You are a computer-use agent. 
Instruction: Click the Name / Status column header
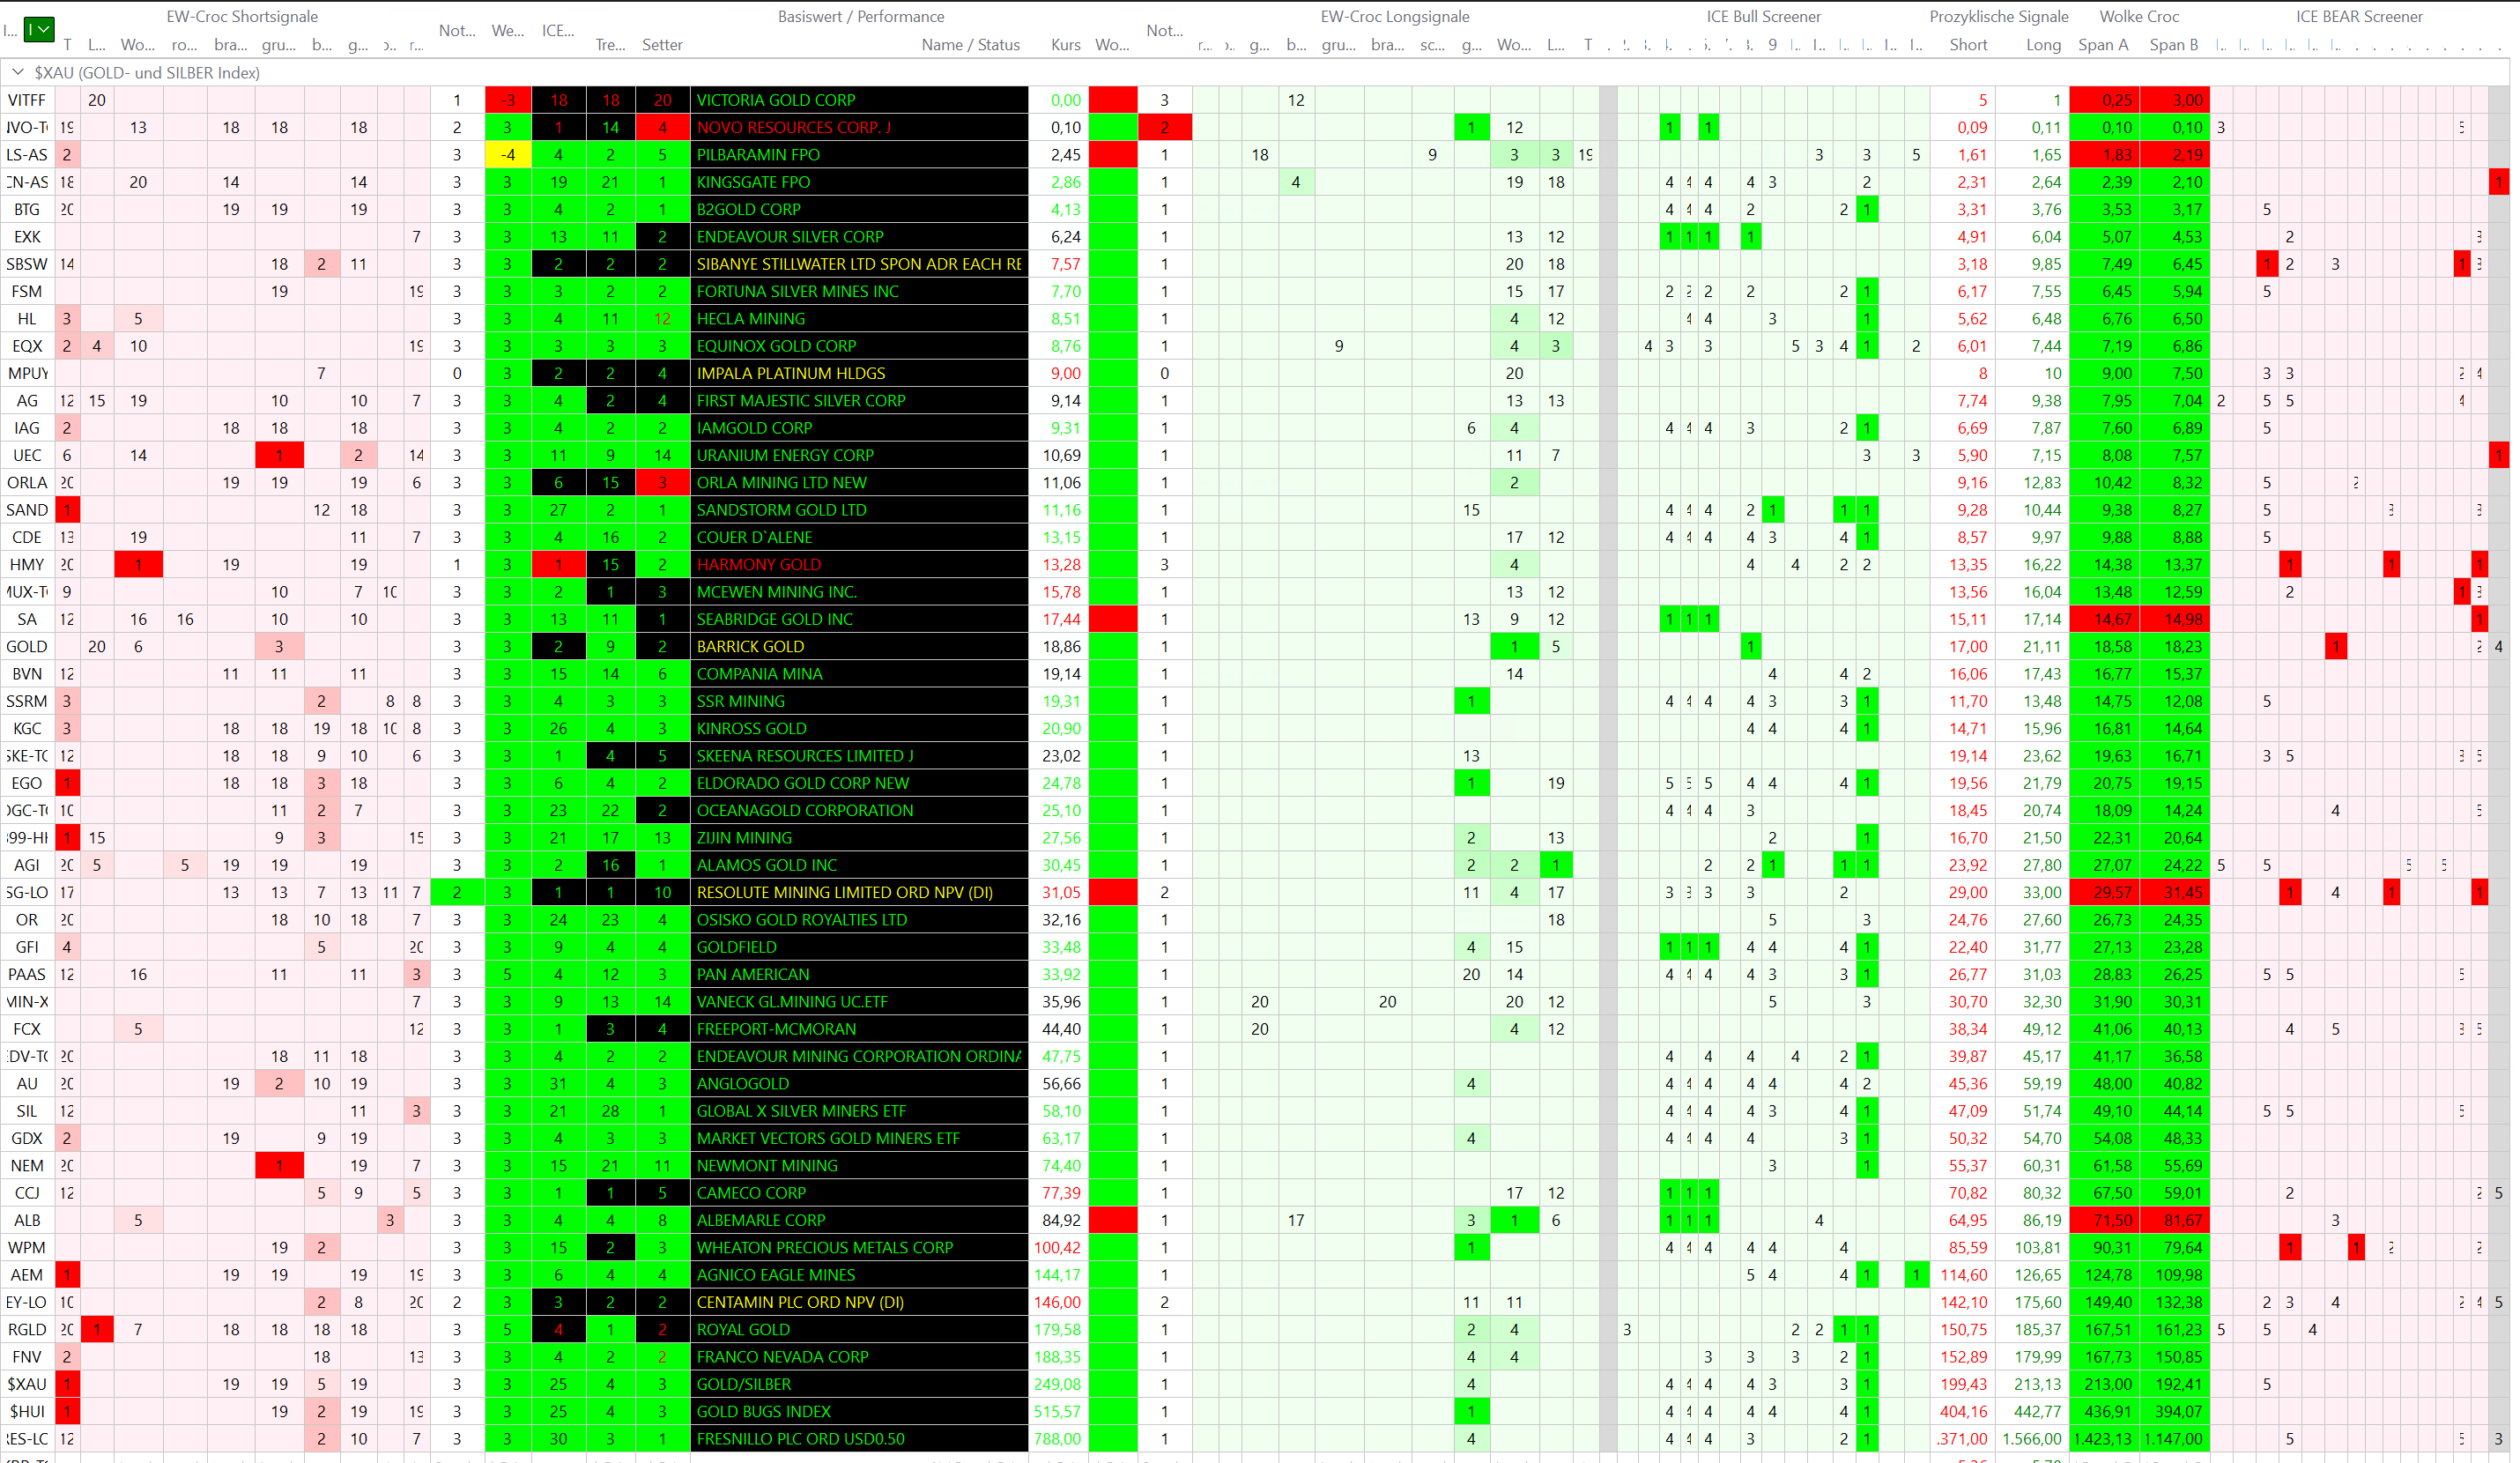(969, 45)
